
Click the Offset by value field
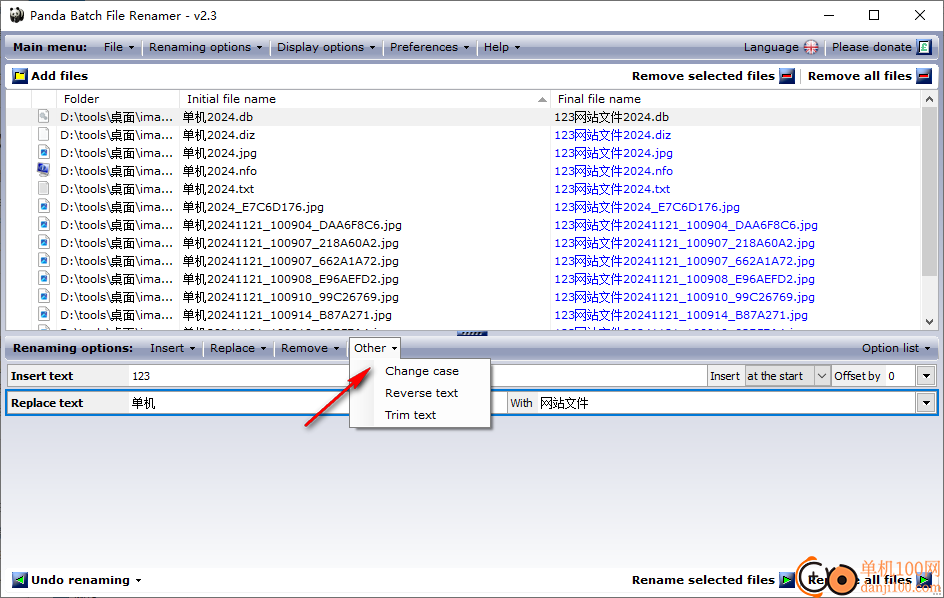coord(899,376)
